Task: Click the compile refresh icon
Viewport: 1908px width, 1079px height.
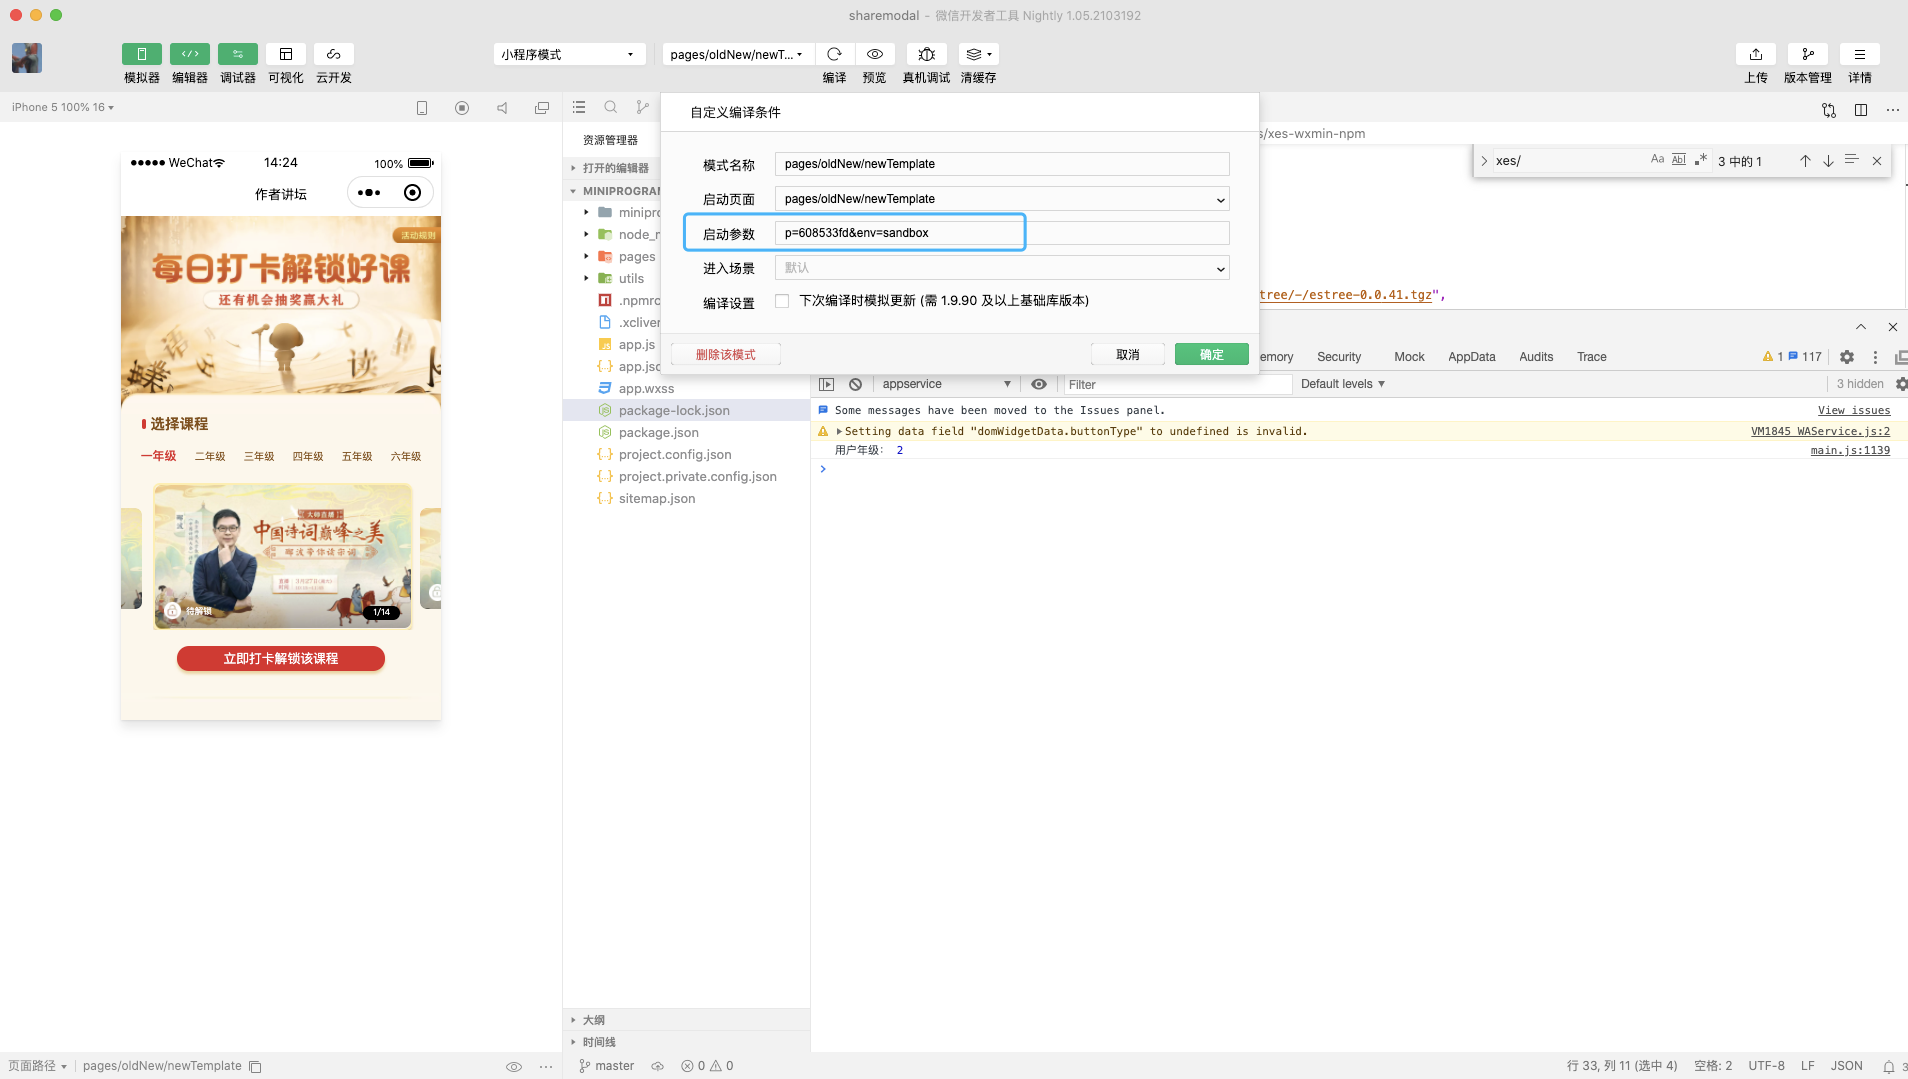Action: 834,54
